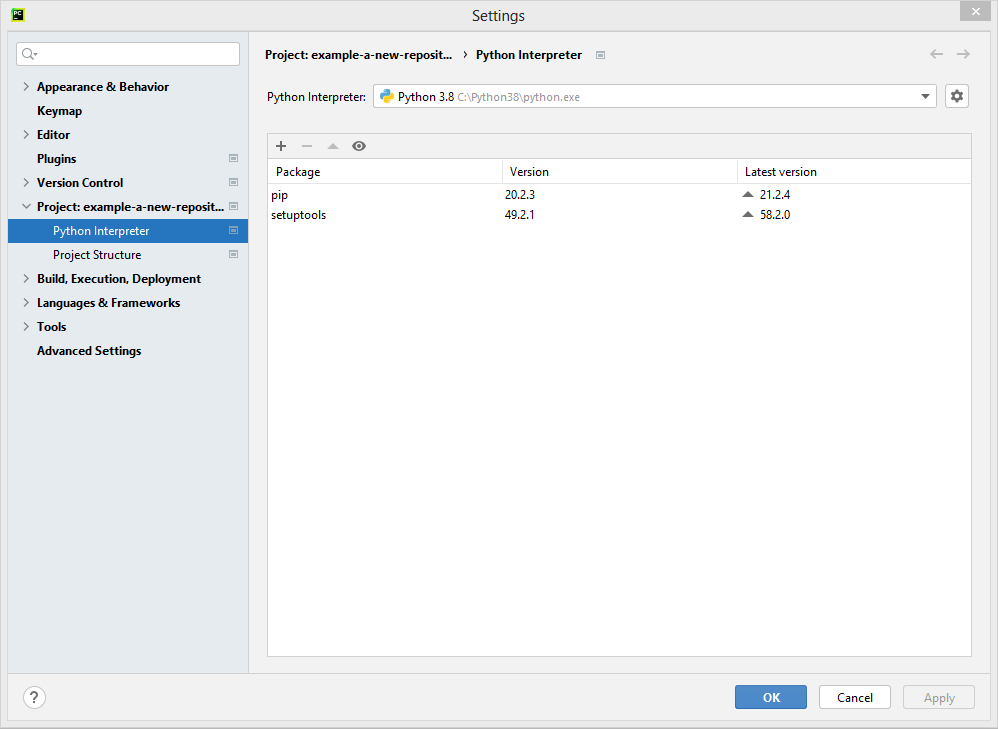Collapse the Project: example-a-new-repositor tree node

click(x=26, y=206)
